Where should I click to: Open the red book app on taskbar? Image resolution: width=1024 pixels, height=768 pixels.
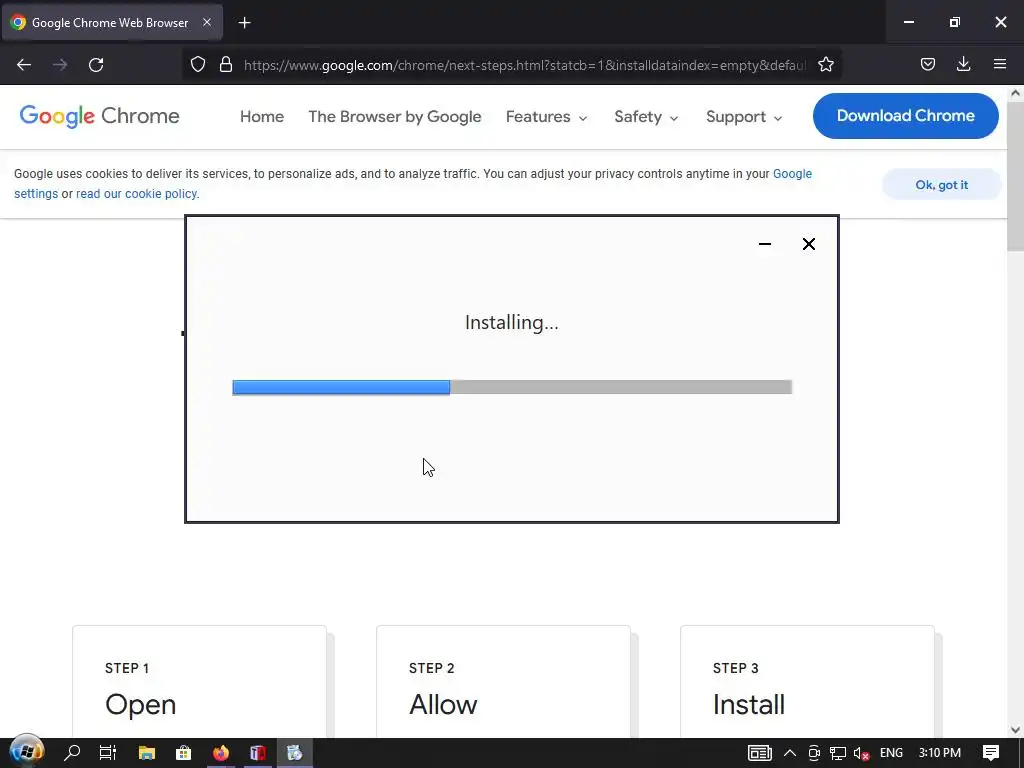click(257, 753)
